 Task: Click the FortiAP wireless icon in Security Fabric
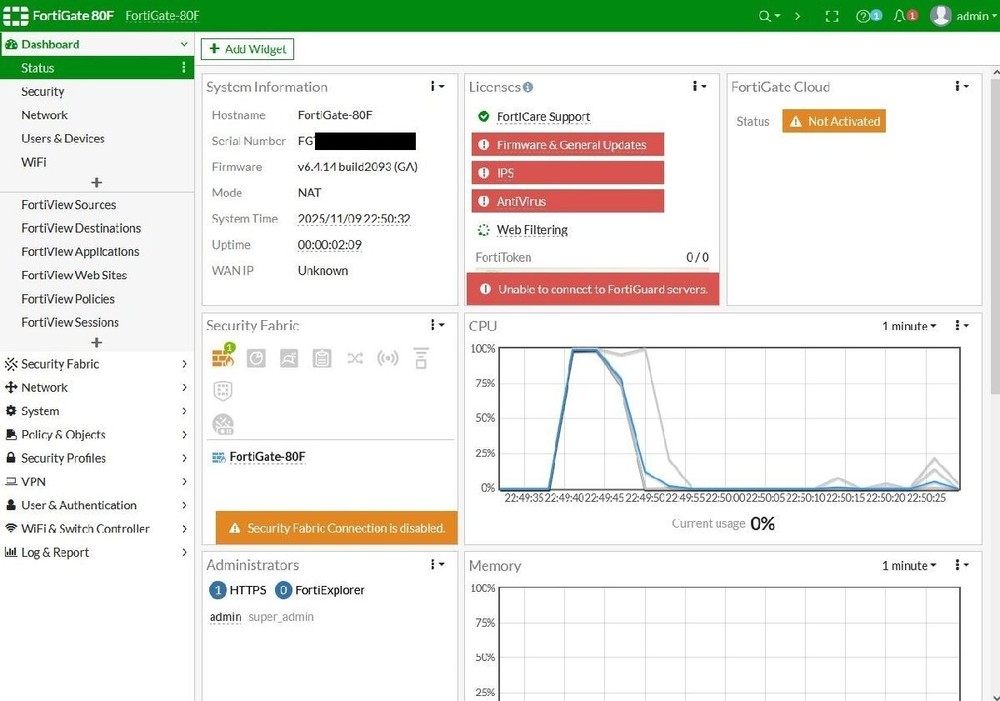tap(388, 358)
